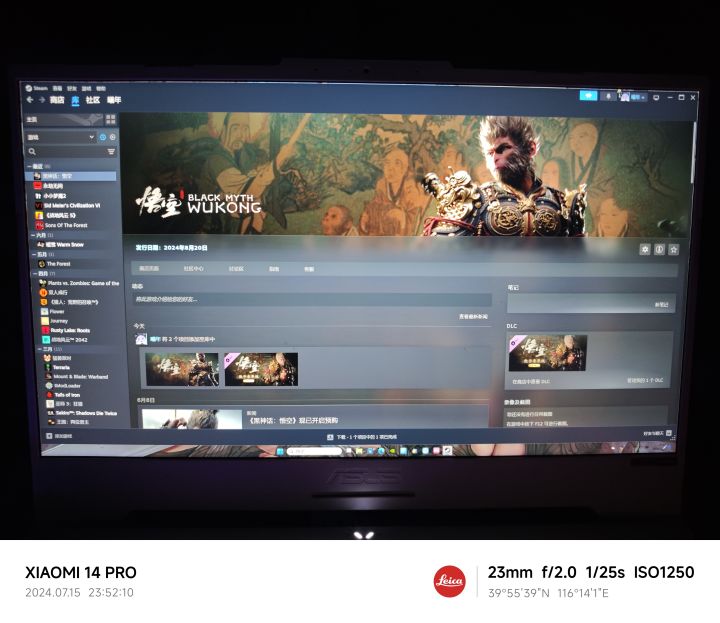Open friends and chat at bottom right
The height and width of the screenshot is (623, 720).
(x=658, y=433)
